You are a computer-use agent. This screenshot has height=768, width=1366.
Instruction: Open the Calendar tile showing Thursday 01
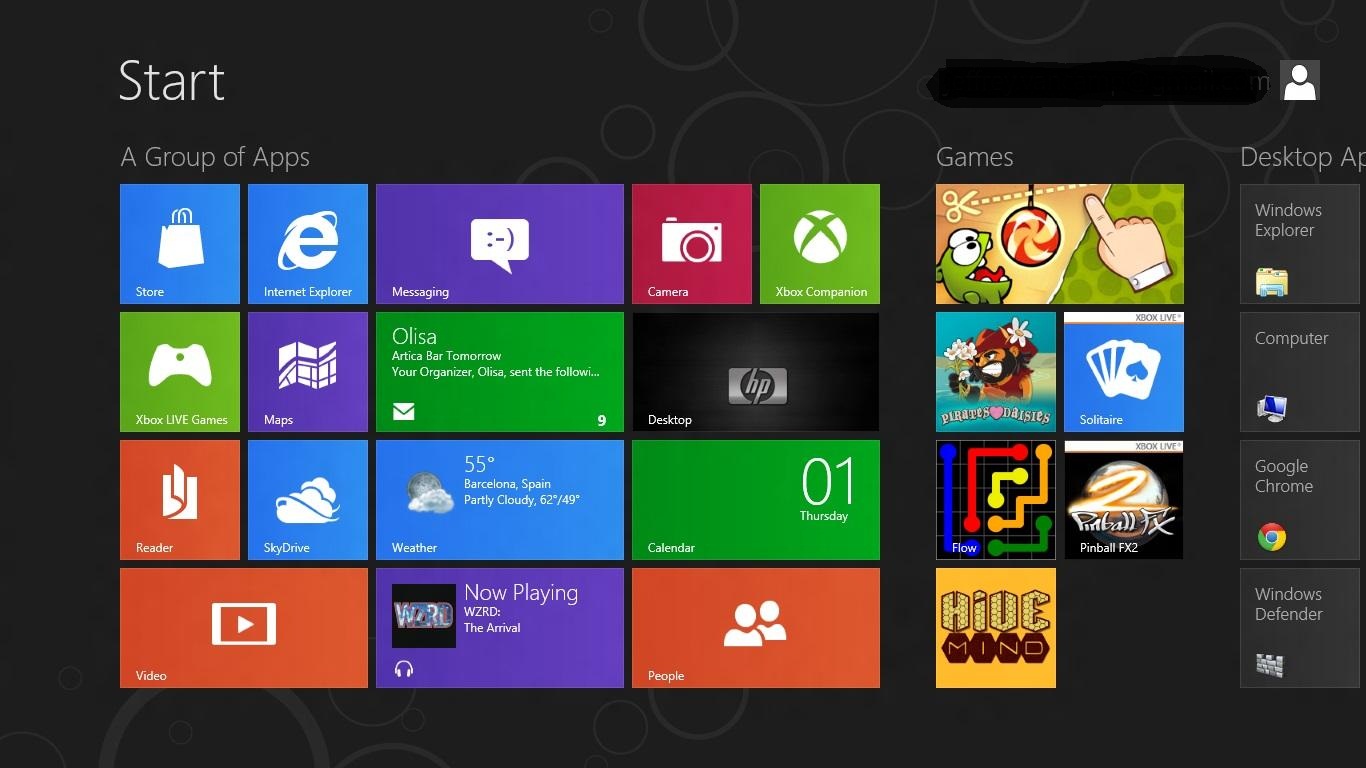(756, 500)
